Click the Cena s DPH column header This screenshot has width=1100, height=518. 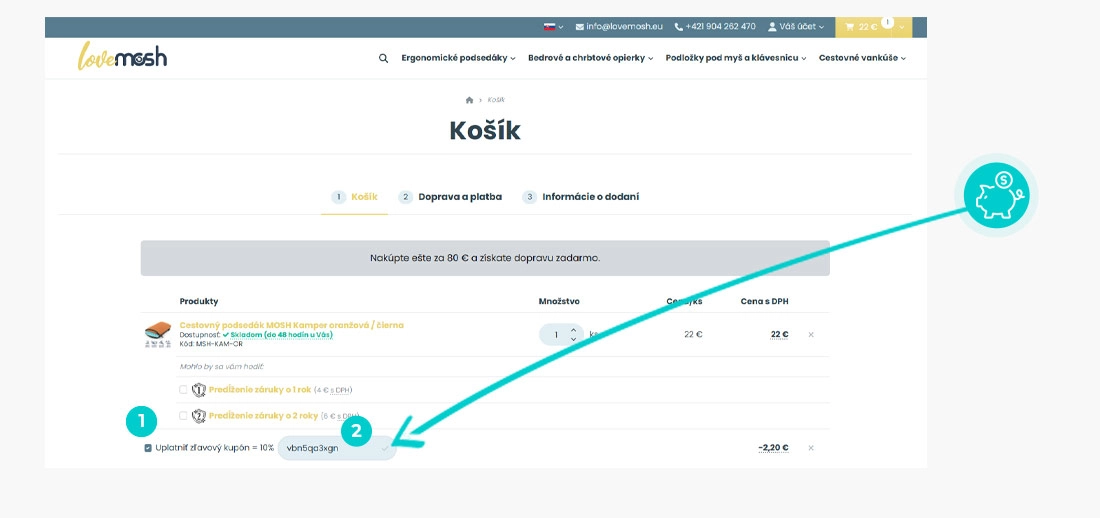[765, 302]
